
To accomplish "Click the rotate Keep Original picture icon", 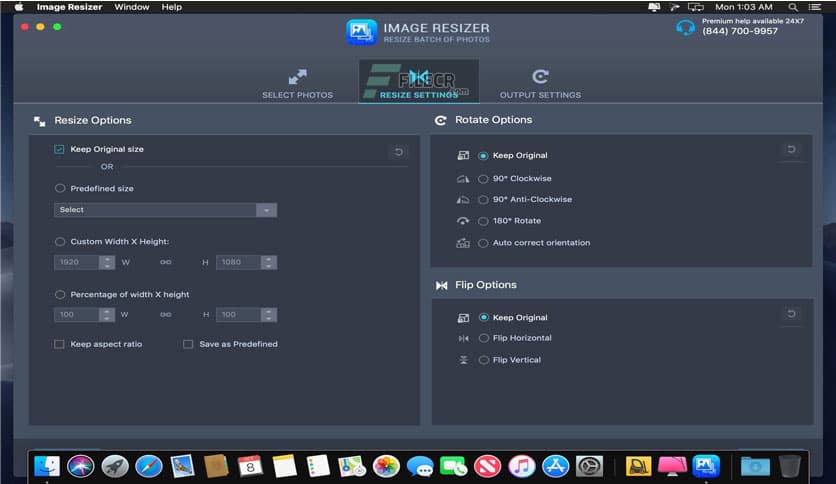I will 463,155.
